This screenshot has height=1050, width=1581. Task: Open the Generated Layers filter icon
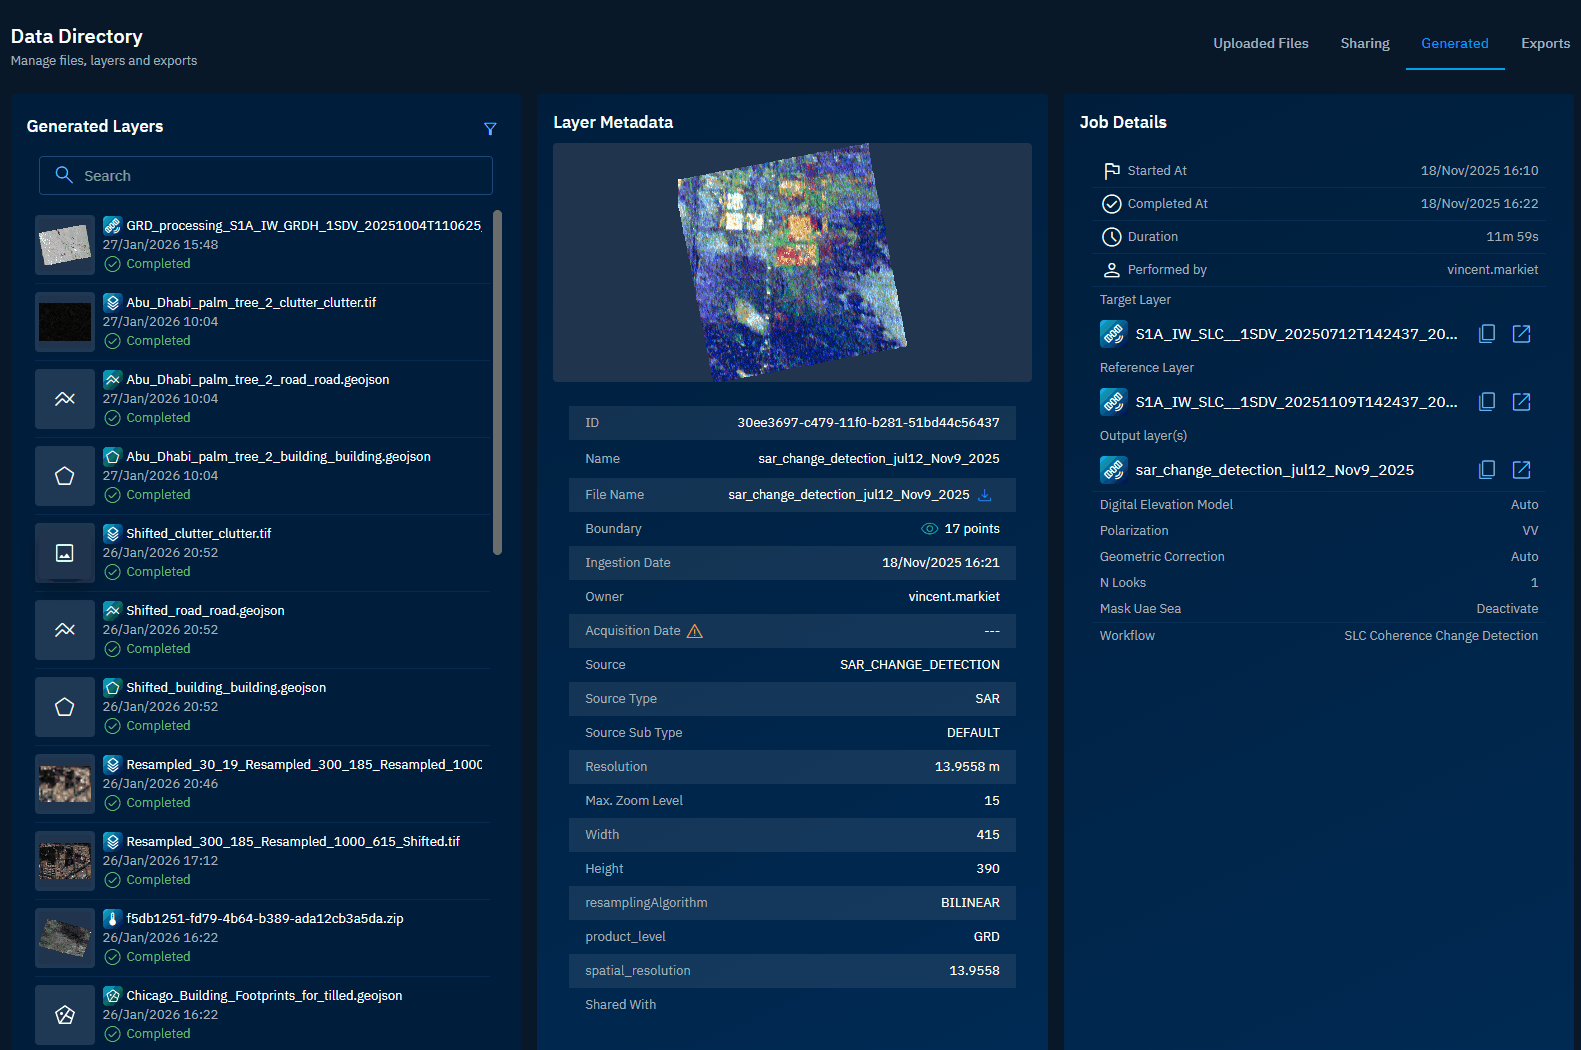tap(490, 129)
